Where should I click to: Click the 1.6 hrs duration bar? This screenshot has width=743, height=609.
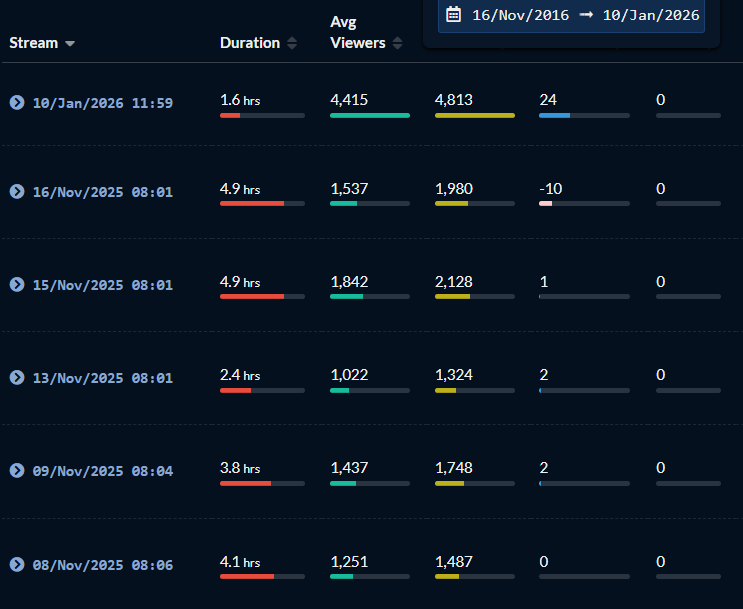[x=263, y=116]
